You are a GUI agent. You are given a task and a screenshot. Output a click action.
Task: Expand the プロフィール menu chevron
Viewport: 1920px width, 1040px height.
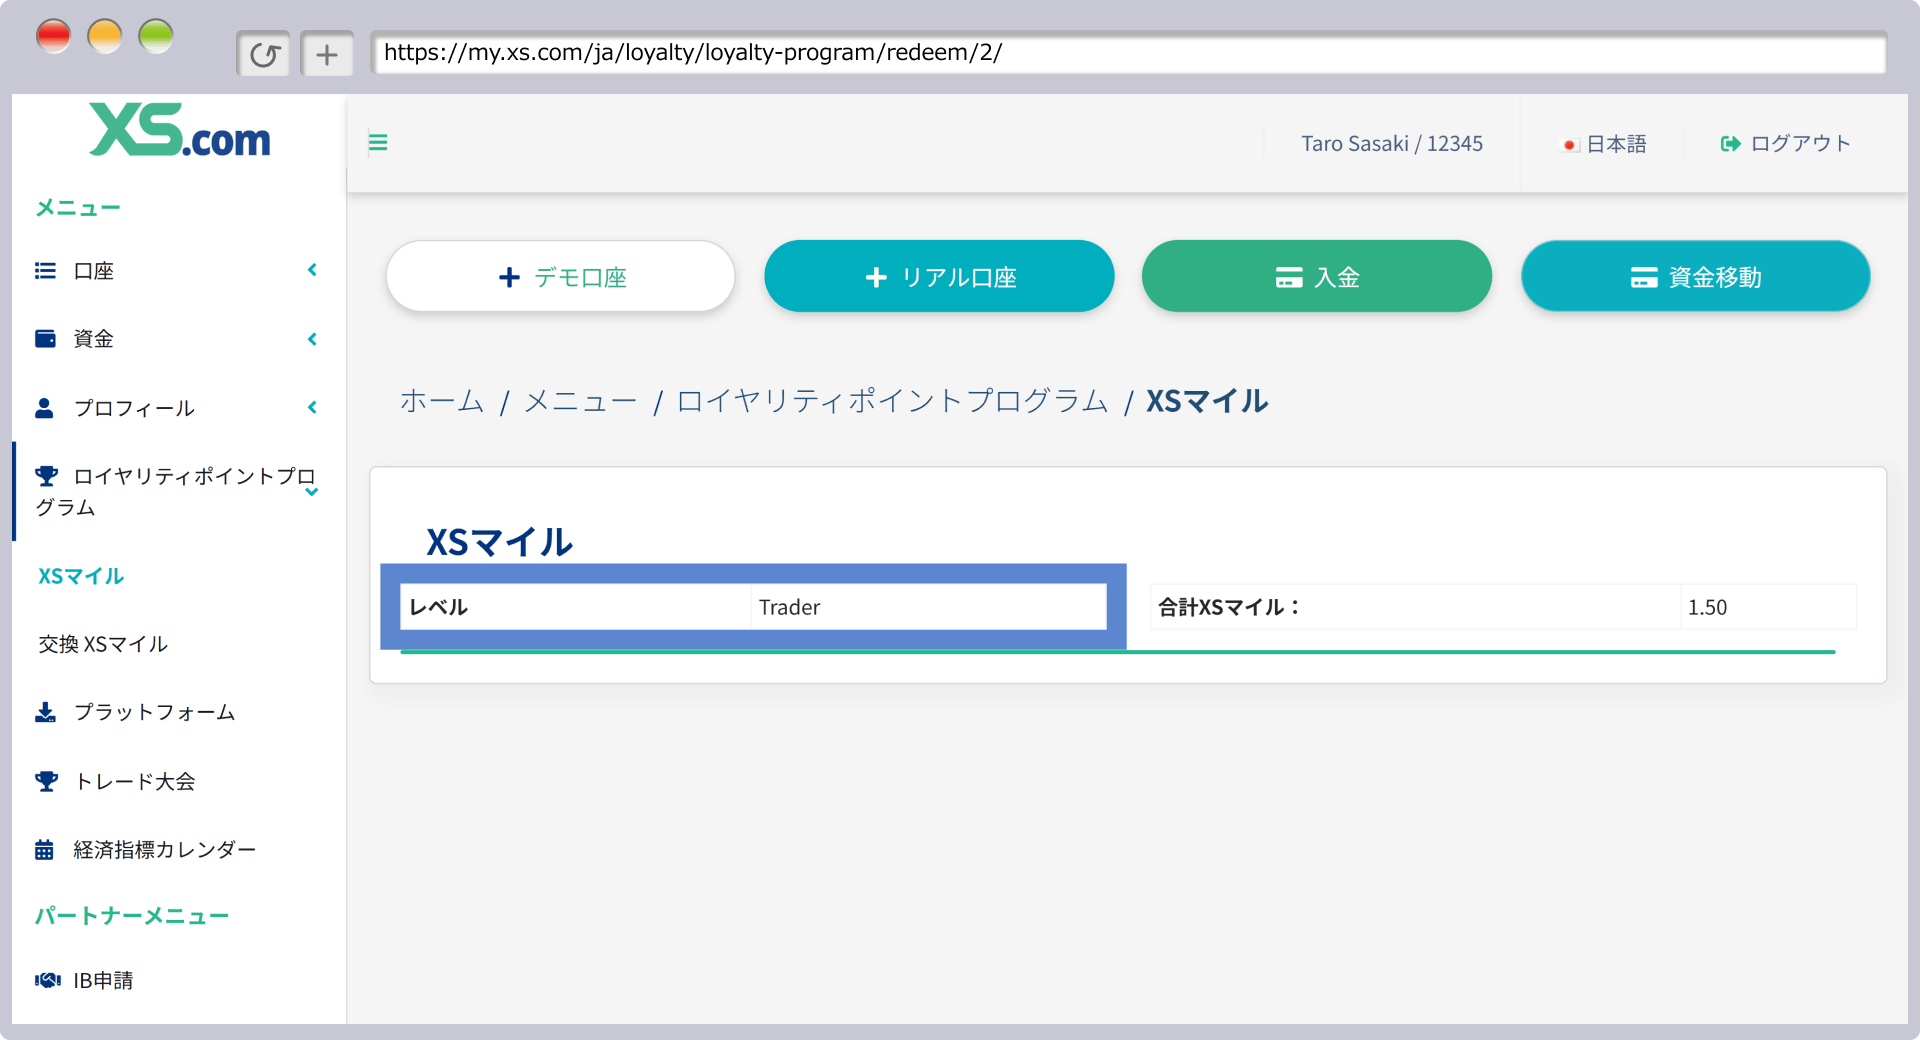[312, 407]
